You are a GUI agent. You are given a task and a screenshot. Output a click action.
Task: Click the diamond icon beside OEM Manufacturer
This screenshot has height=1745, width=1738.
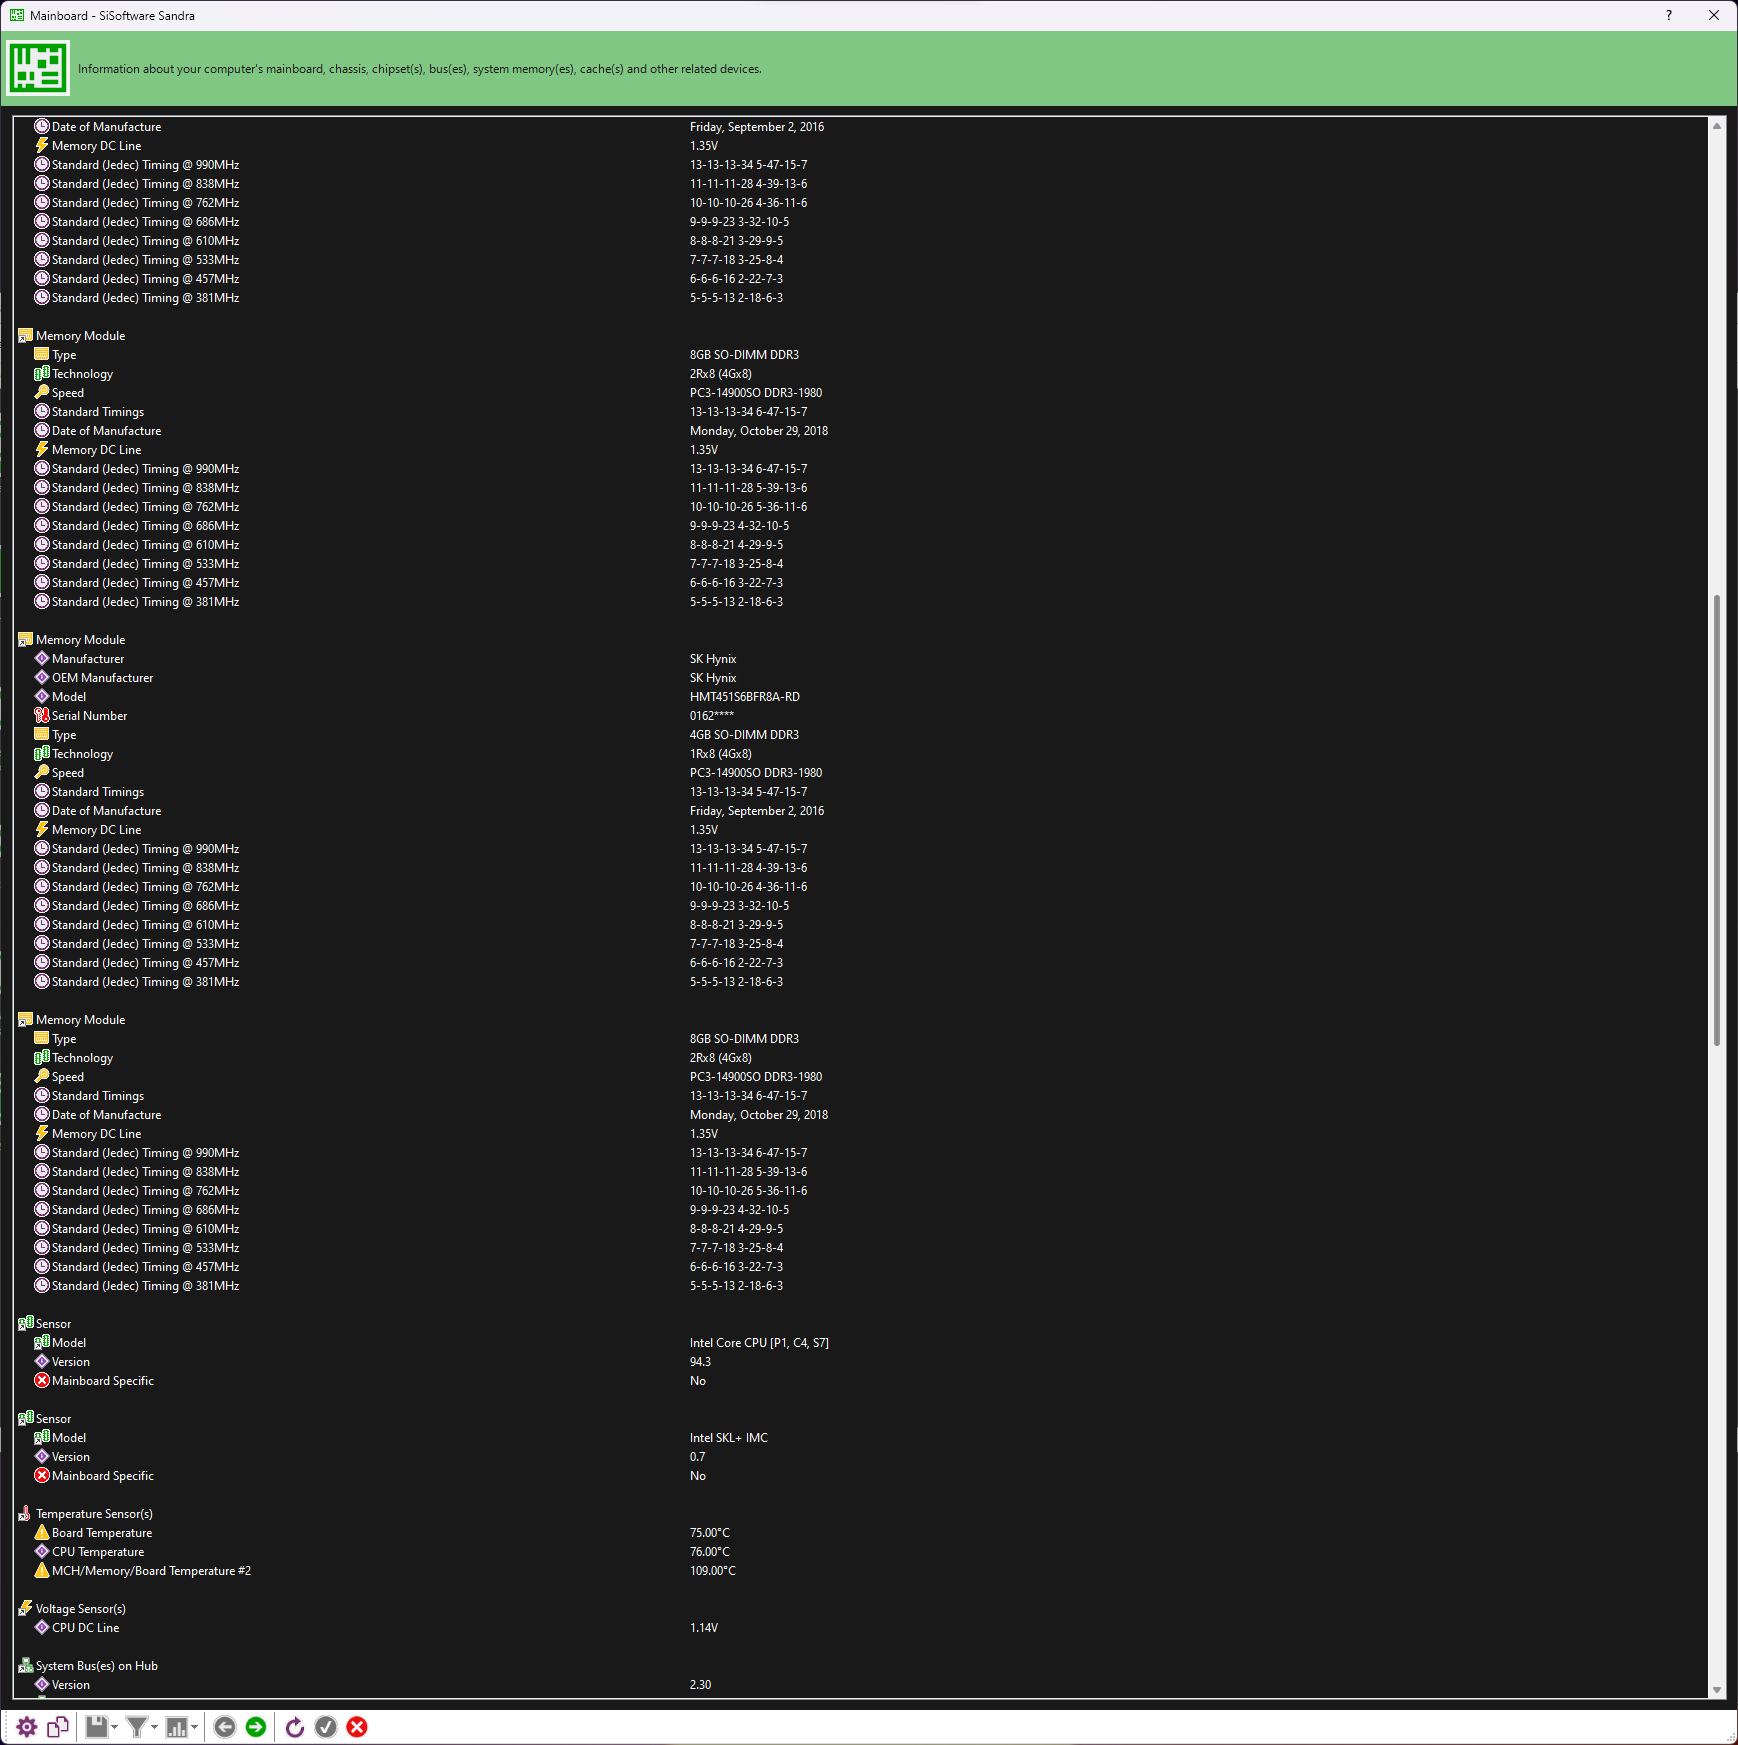point(42,677)
